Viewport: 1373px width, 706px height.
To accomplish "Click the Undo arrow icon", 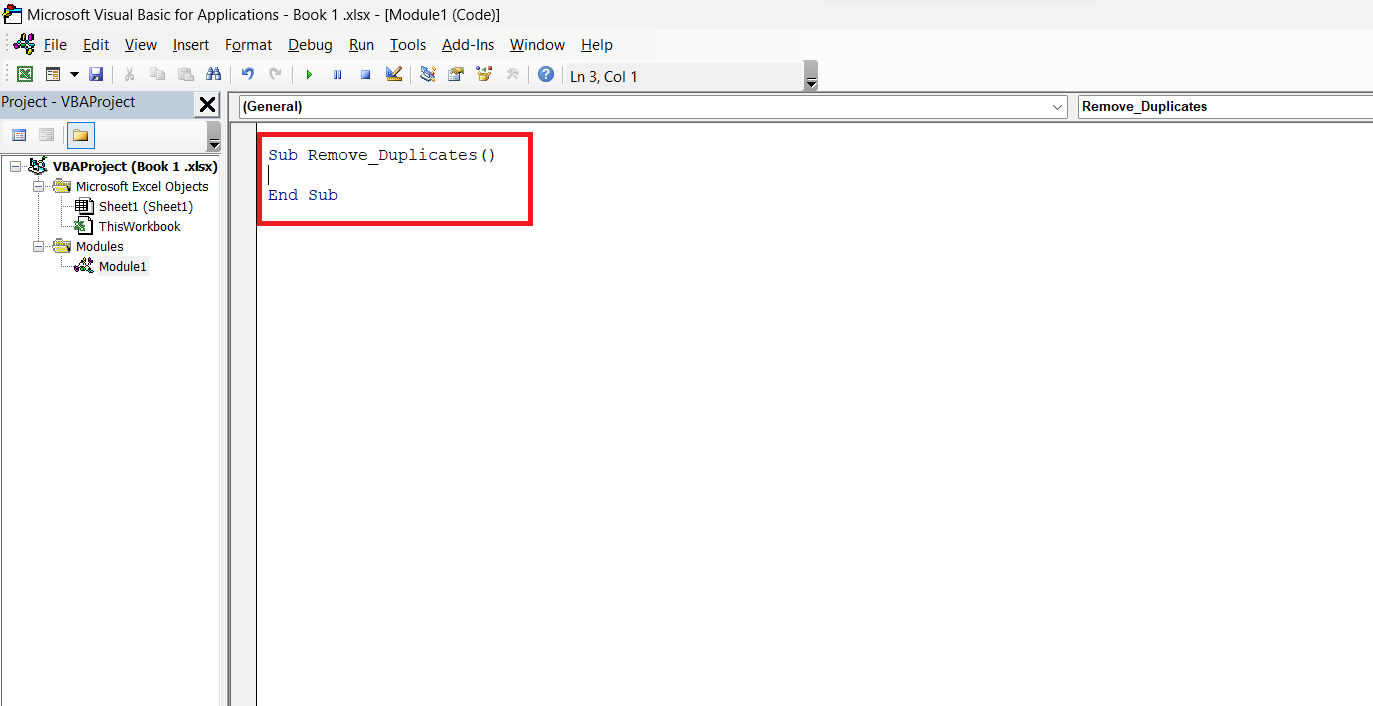I will (248, 75).
